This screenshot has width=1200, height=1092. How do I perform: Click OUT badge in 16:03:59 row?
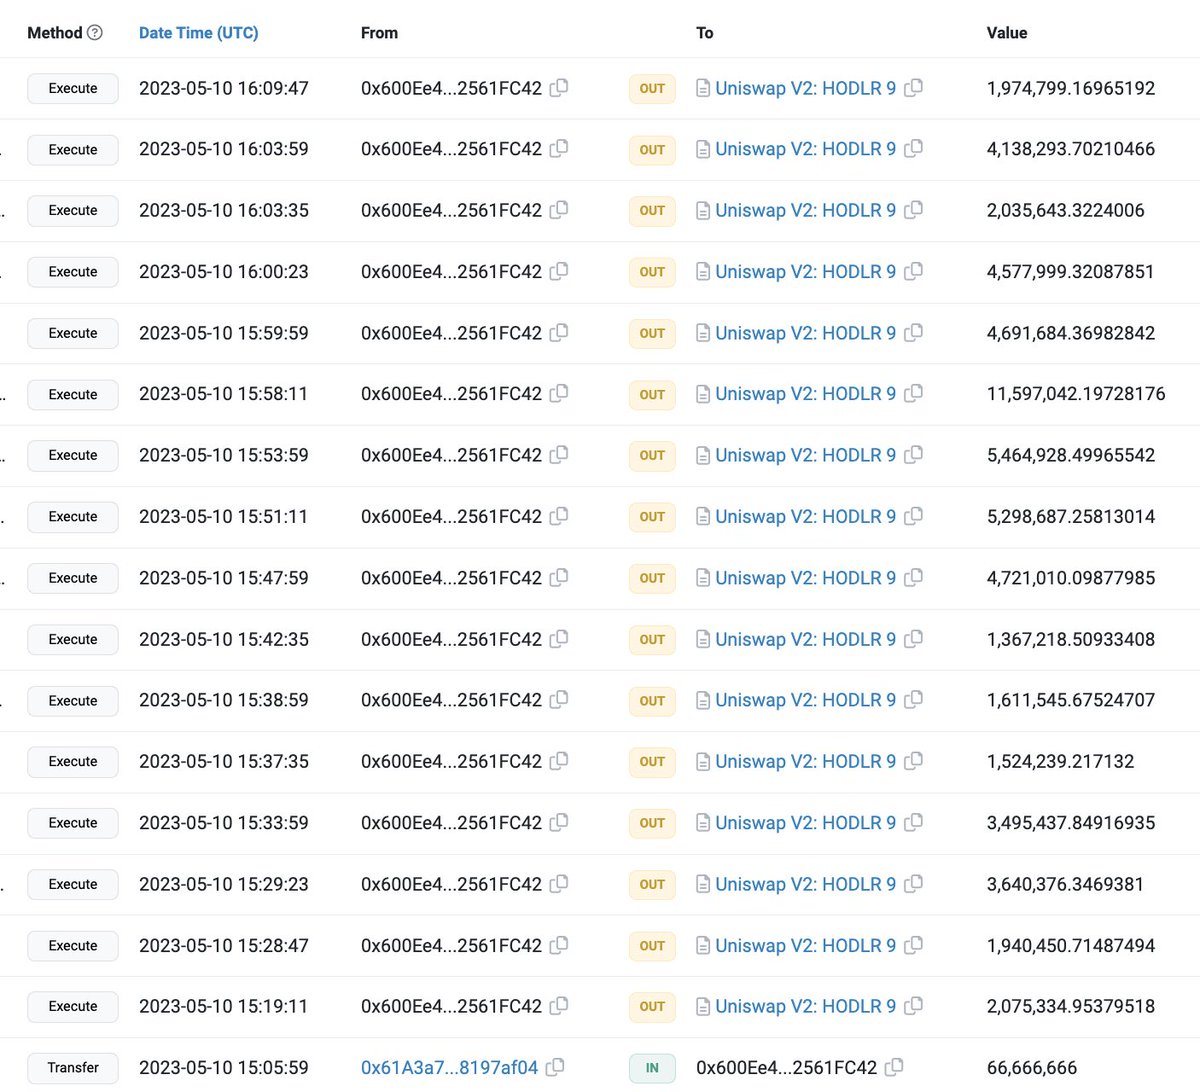pyautogui.click(x=652, y=150)
